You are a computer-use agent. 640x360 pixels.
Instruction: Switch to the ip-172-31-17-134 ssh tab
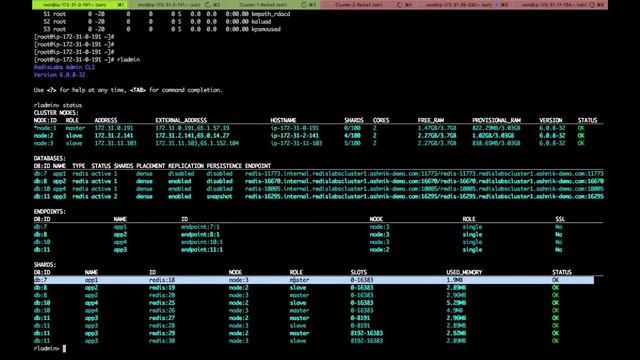point(560,5)
